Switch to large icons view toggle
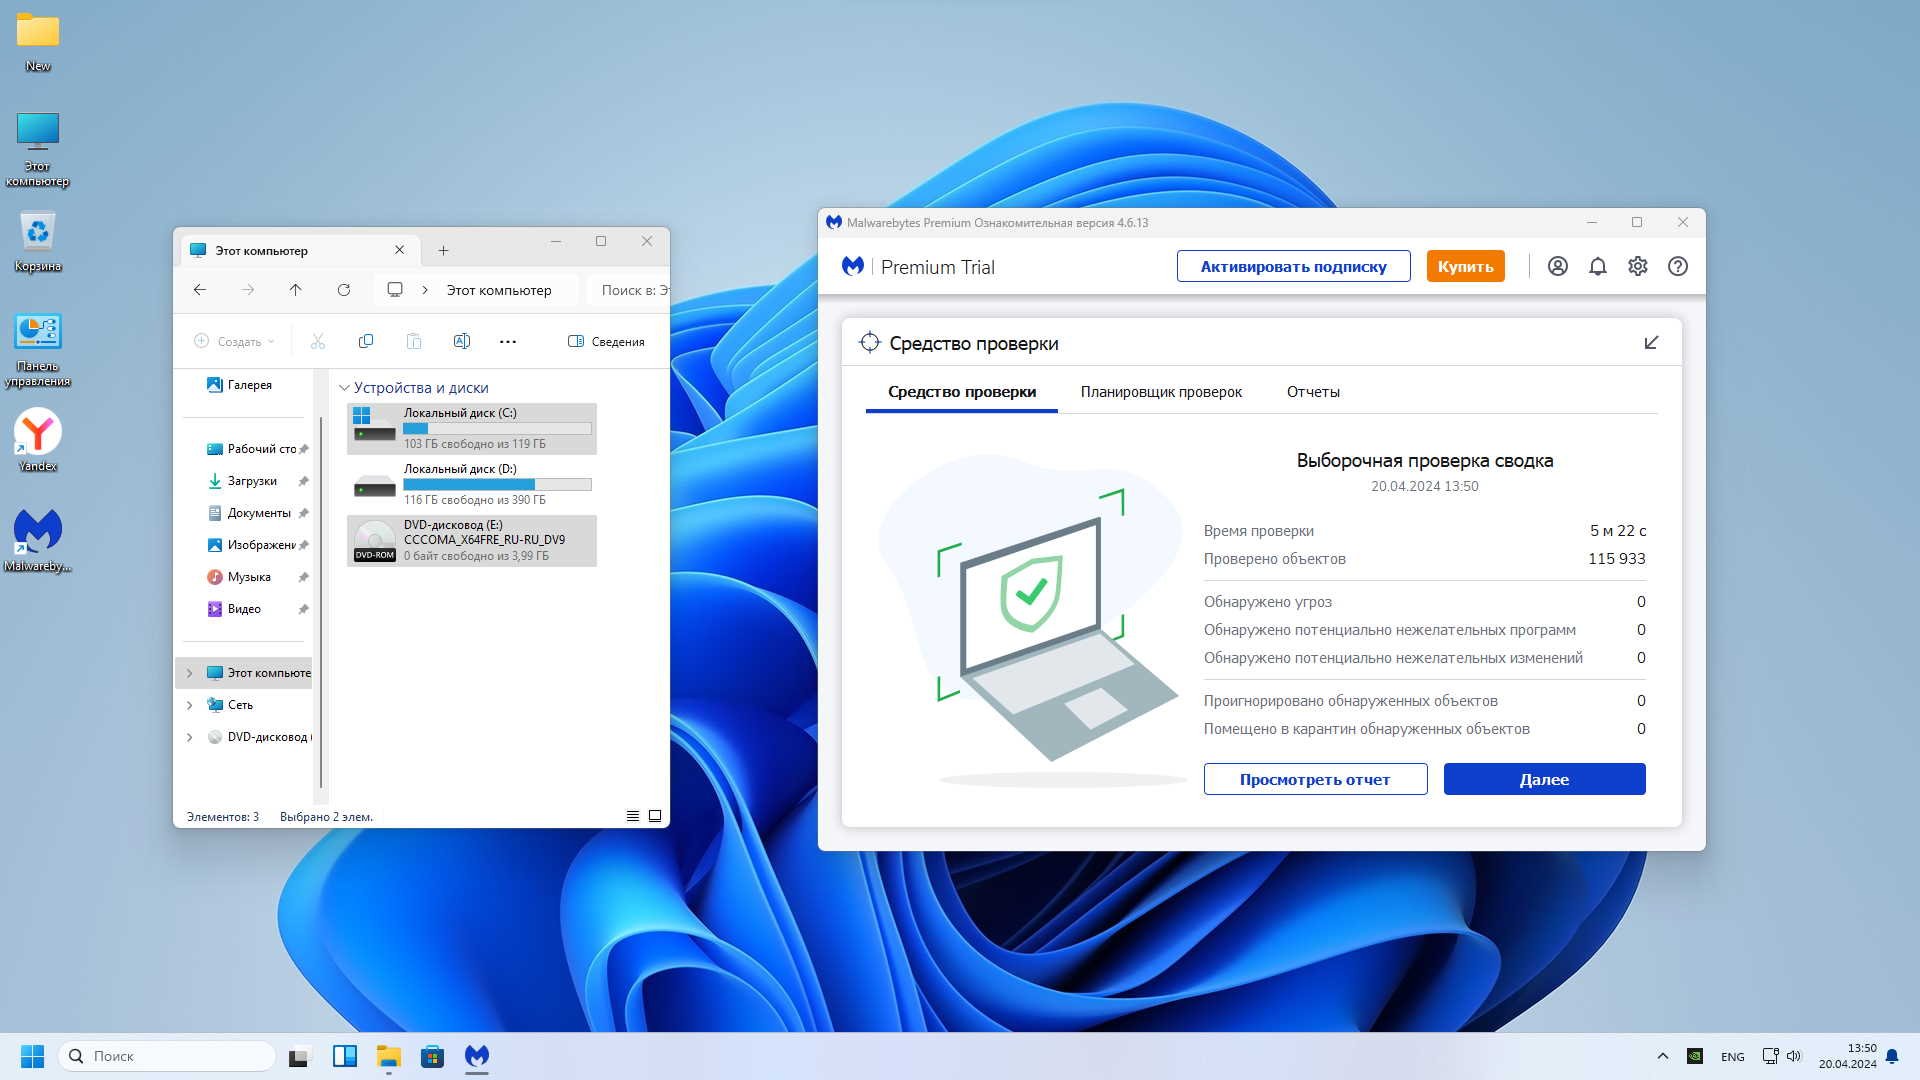 (655, 816)
